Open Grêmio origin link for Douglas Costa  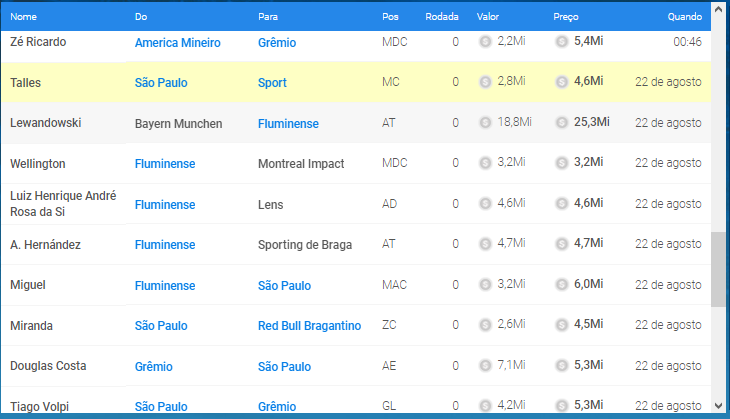154,366
